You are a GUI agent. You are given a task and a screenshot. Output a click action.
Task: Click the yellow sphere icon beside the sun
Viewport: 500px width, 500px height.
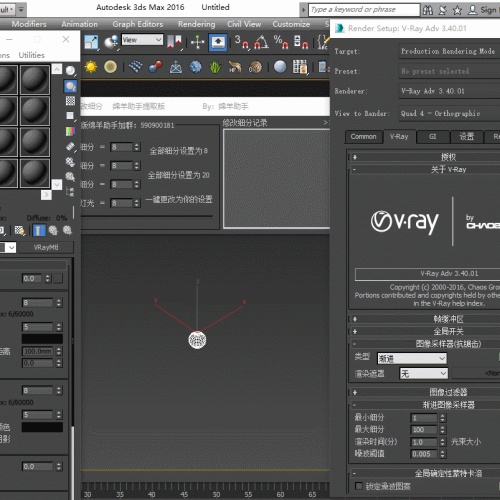click(110, 67)
